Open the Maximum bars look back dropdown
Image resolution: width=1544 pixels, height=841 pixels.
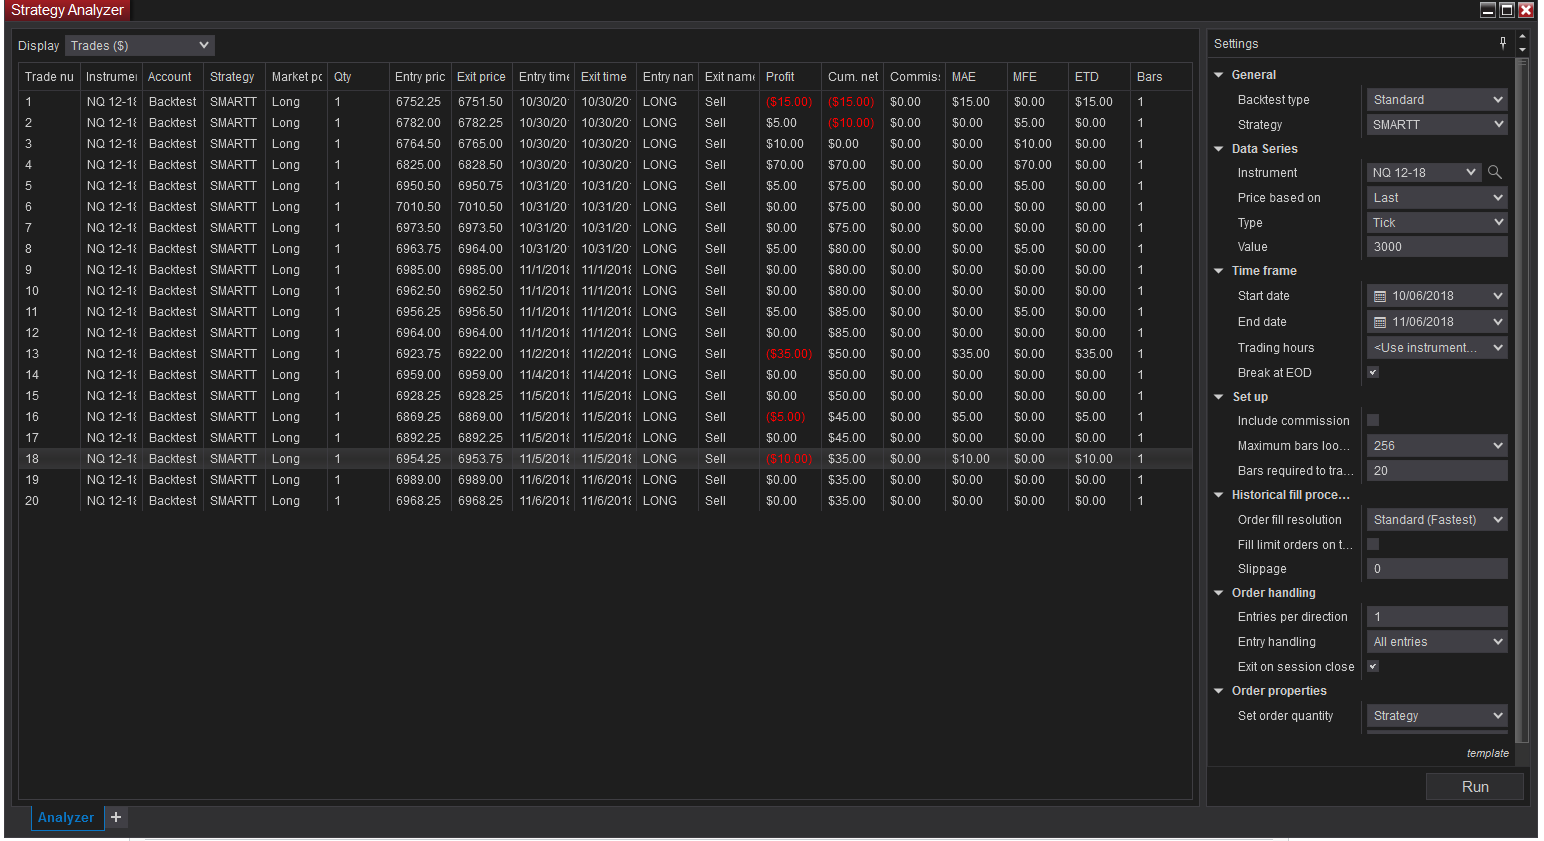(1437, 445)
